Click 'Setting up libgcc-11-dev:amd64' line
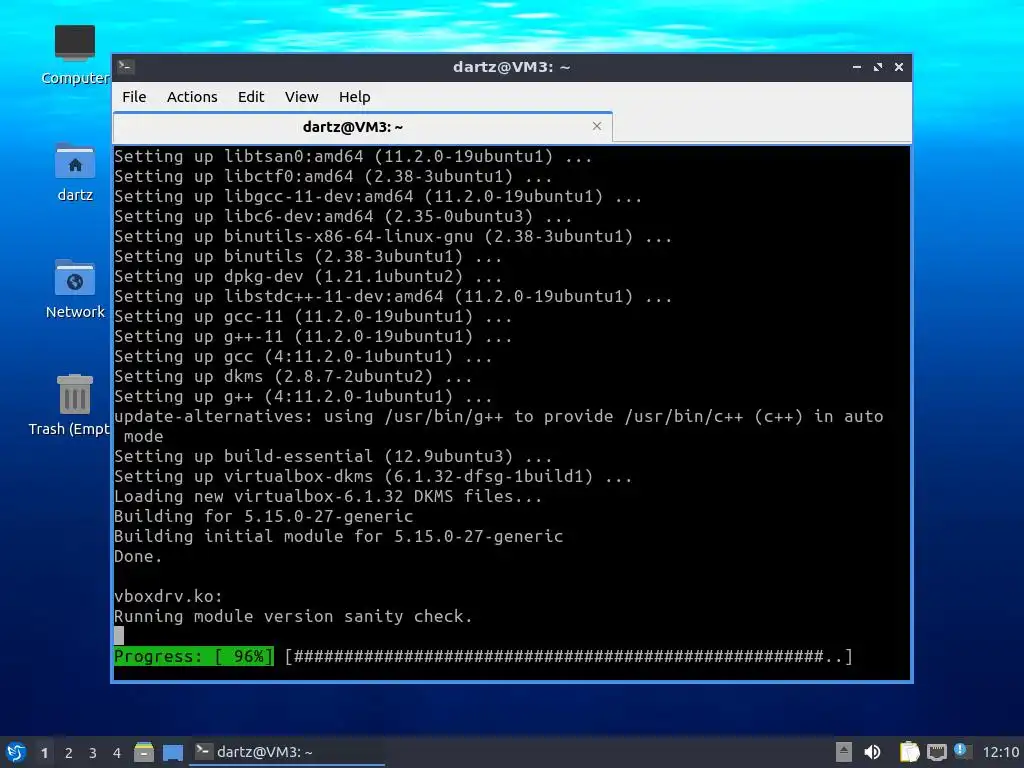Image resolution: width=1024 pixels, height=768 pixels. [378, 197]
